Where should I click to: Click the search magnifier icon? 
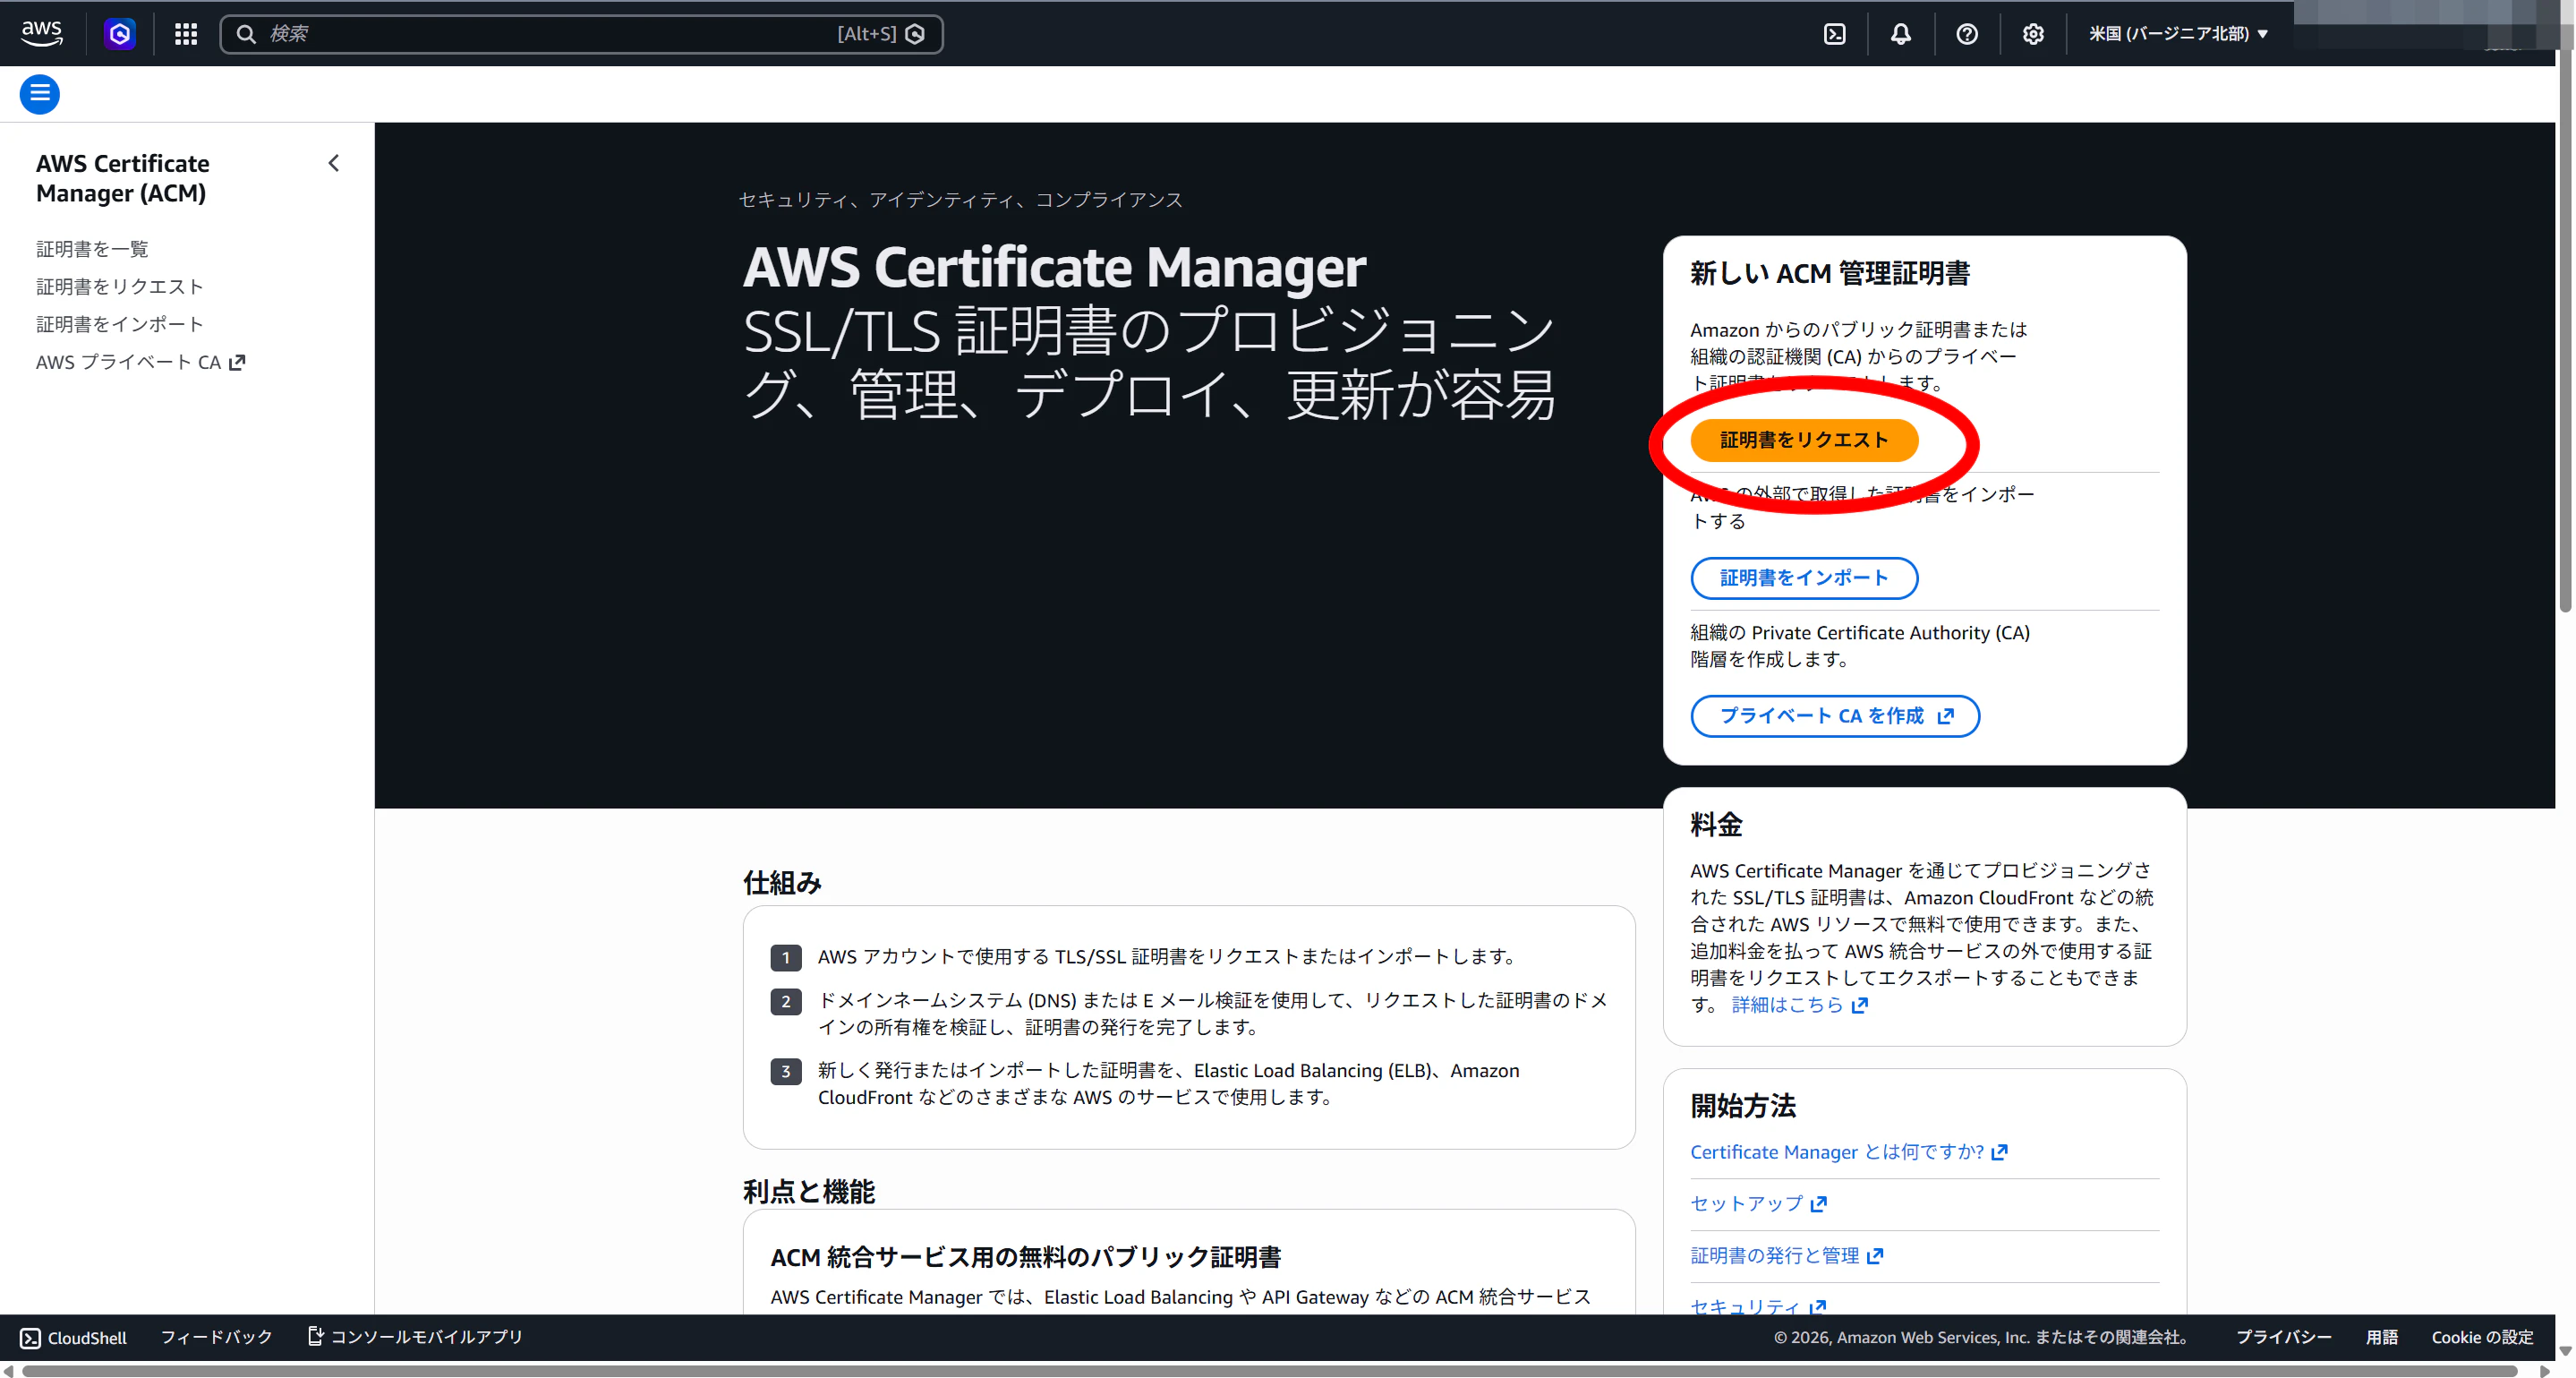click(x=246, y=34)
